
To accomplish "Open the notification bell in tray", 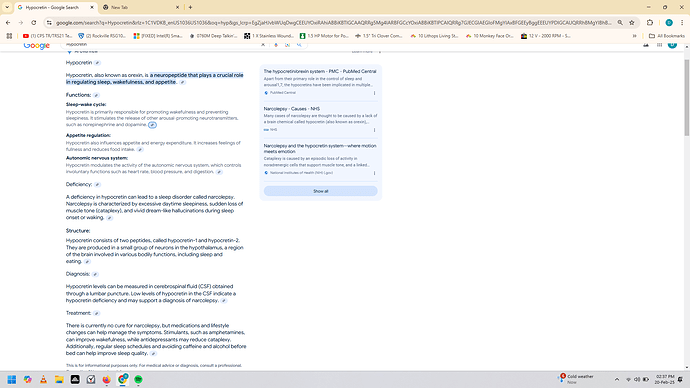I will click(681, 379).
